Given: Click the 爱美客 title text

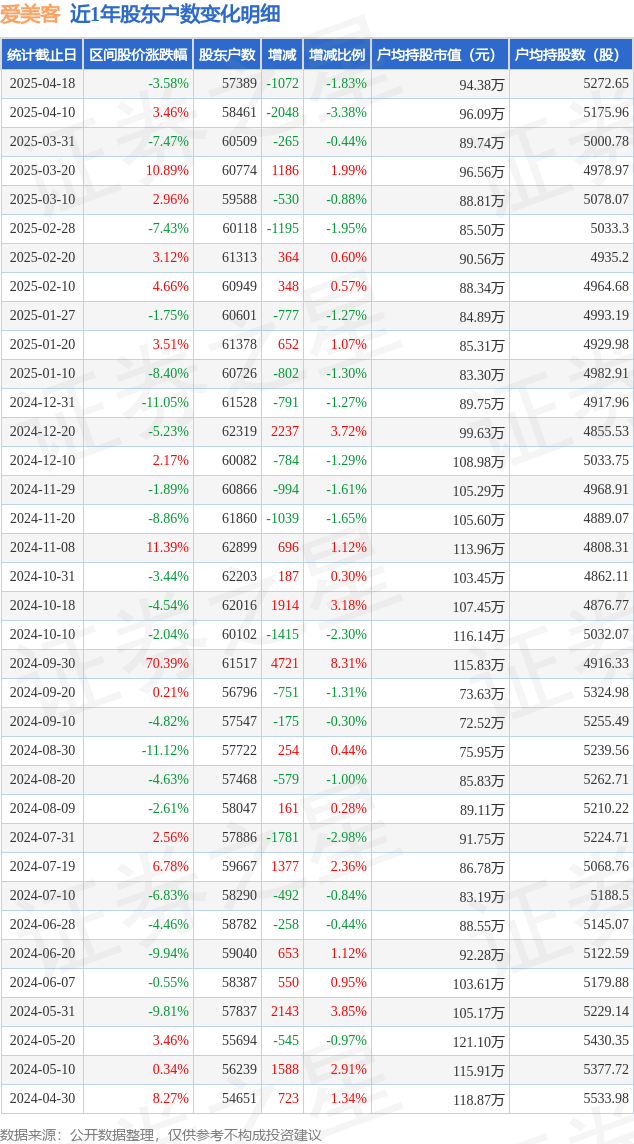Looking at the screenshot, I should [30, 14].
